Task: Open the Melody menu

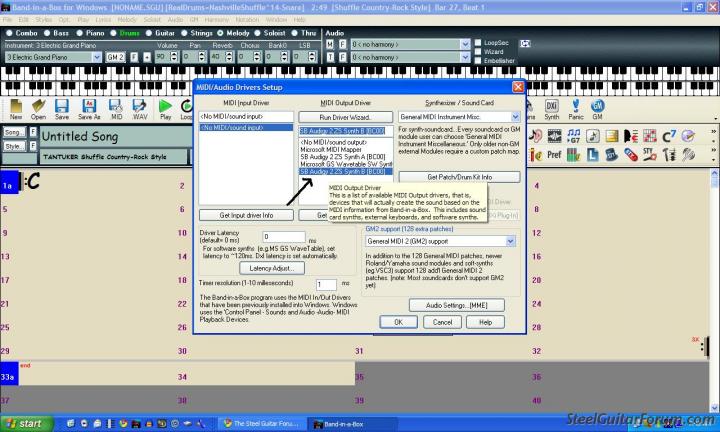Action: 127,20
